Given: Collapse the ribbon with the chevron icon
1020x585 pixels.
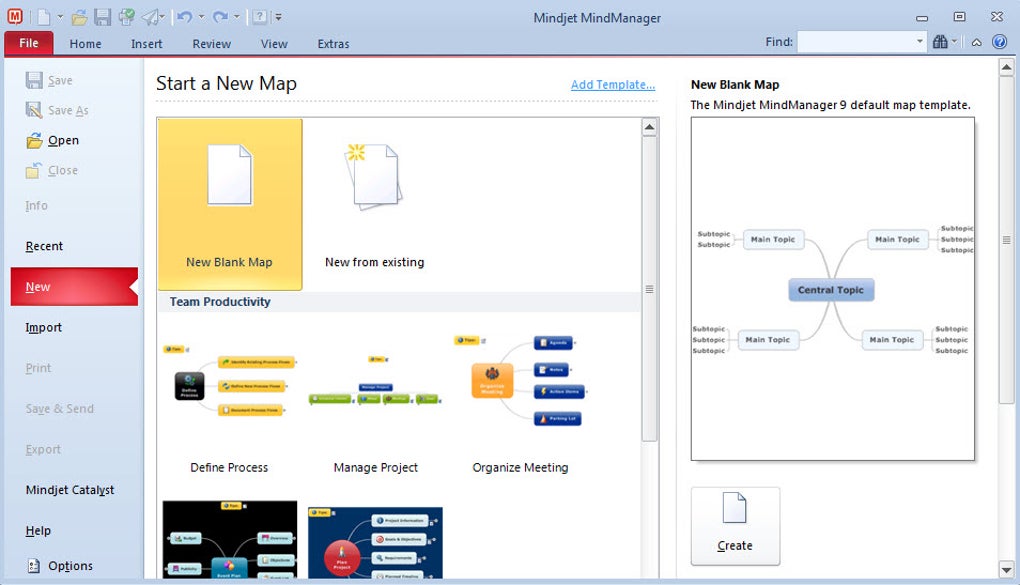Looking at the screenshot, I should pyautogui.click(x=976, y=42).
